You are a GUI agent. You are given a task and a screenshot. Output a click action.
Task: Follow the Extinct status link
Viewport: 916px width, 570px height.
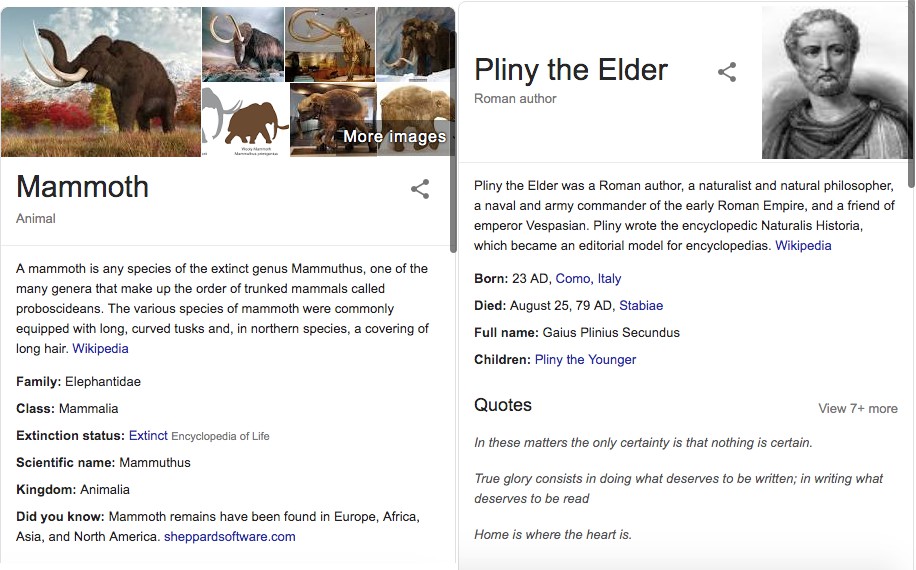coord(148,436)
